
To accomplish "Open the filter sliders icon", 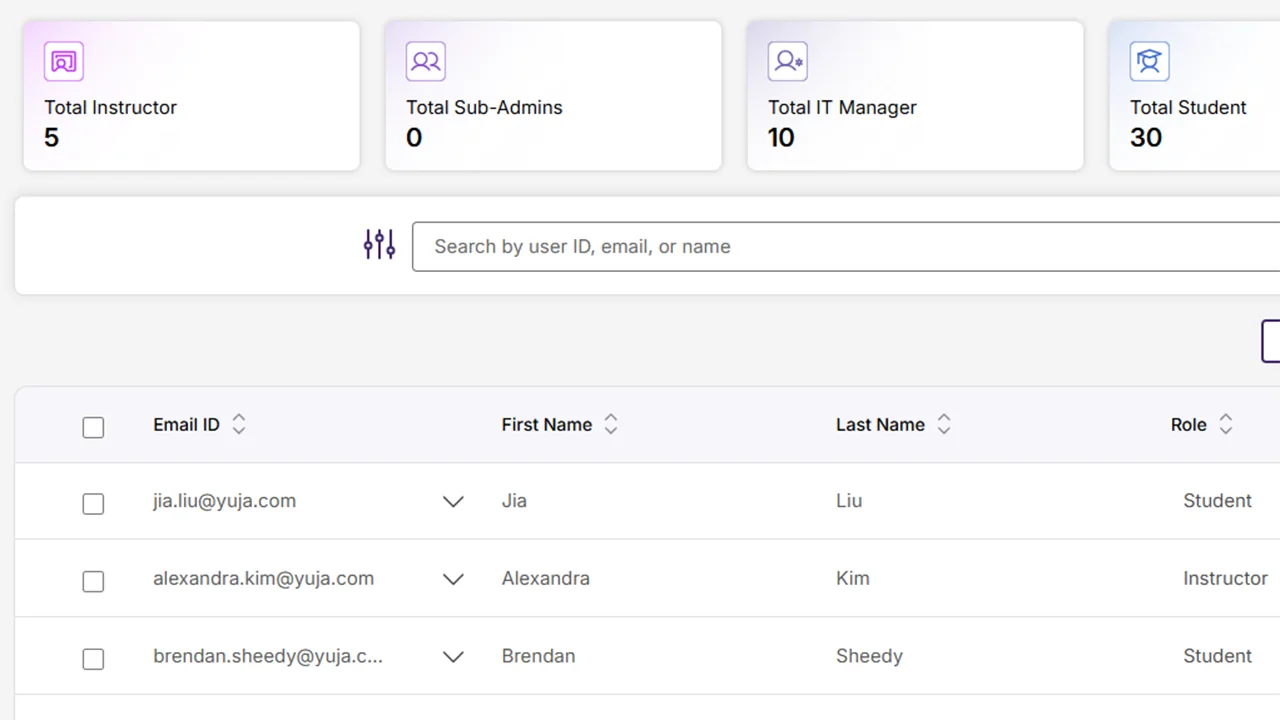I will pyautogui.click(x=379, y=245).
